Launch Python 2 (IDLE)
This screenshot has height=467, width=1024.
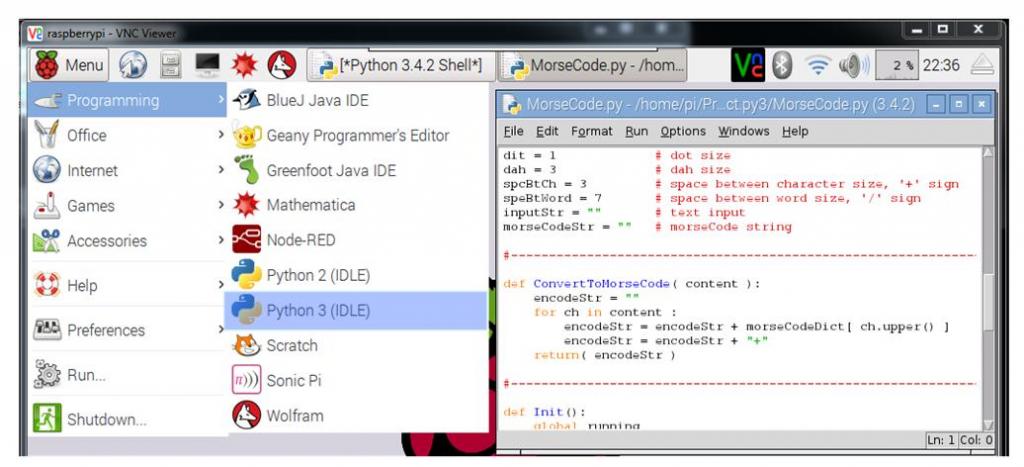(x=357, y=275)
